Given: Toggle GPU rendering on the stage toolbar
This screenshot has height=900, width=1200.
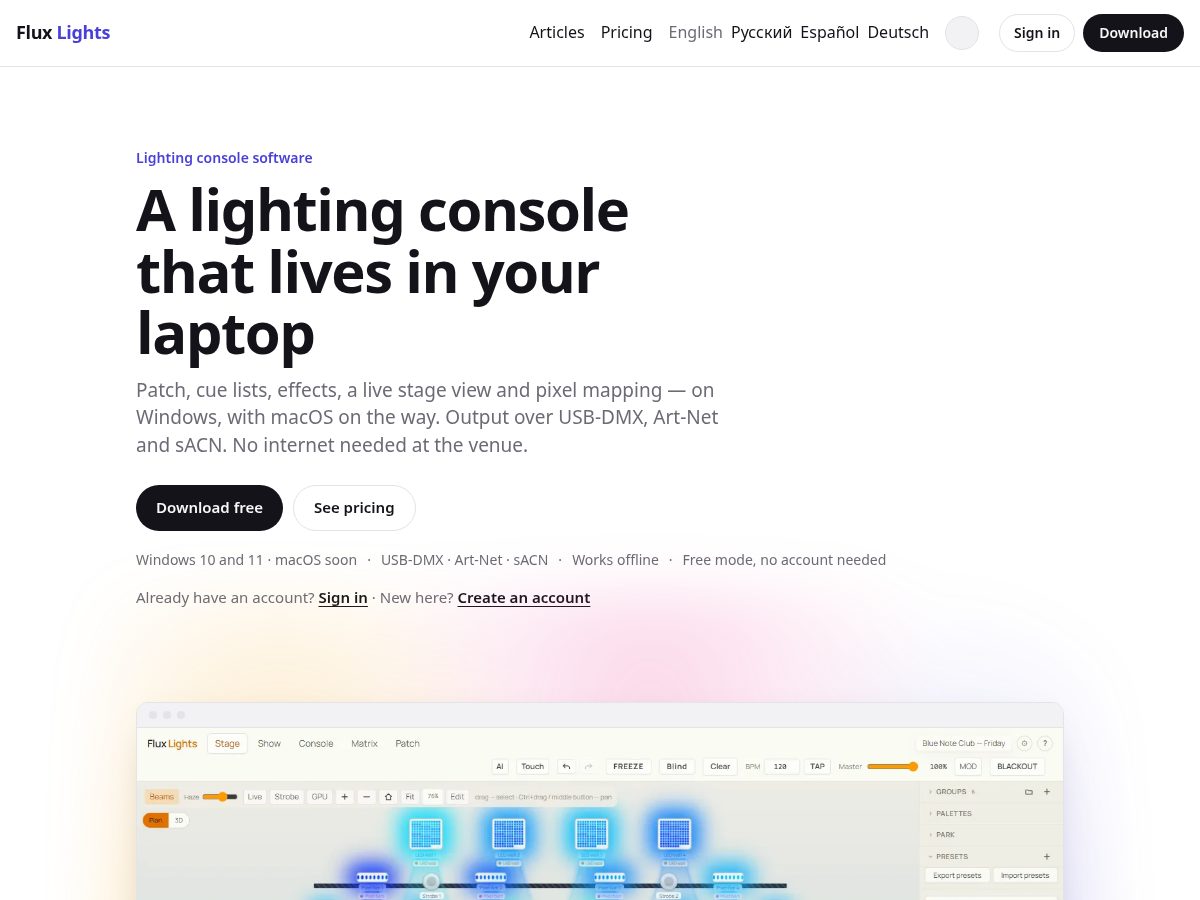Looking at the screenshot, I should 320,797.
